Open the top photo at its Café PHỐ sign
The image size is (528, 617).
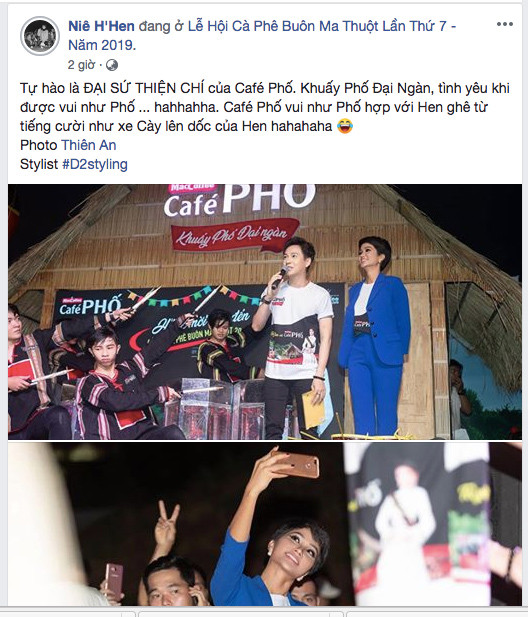coord(240,201)
